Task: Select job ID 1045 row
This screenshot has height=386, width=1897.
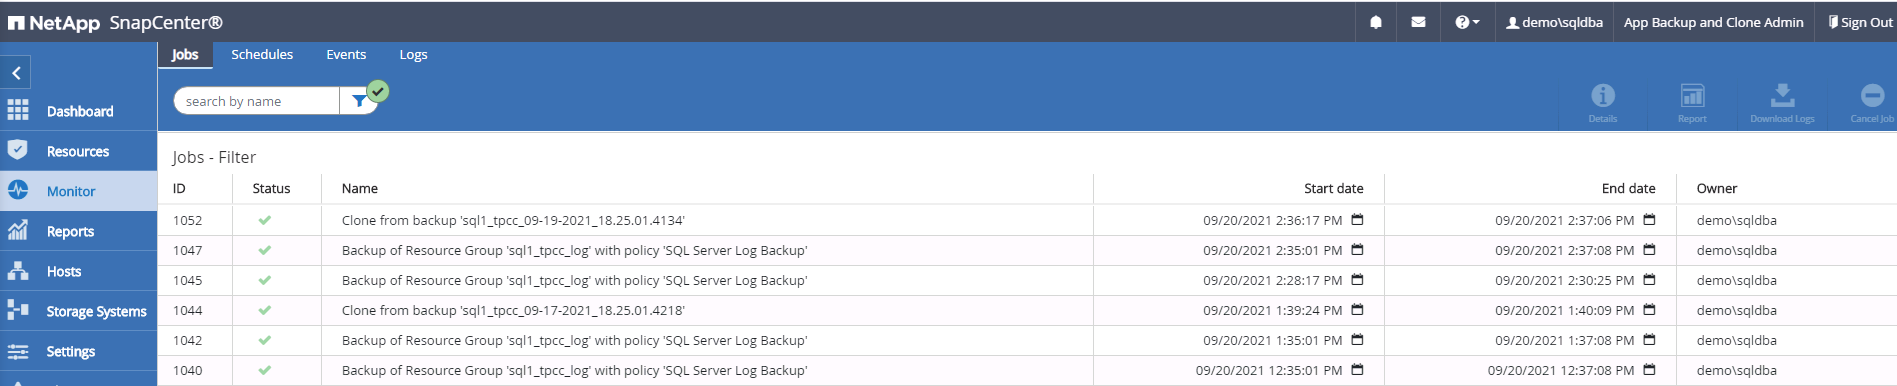Action: 1027,280
